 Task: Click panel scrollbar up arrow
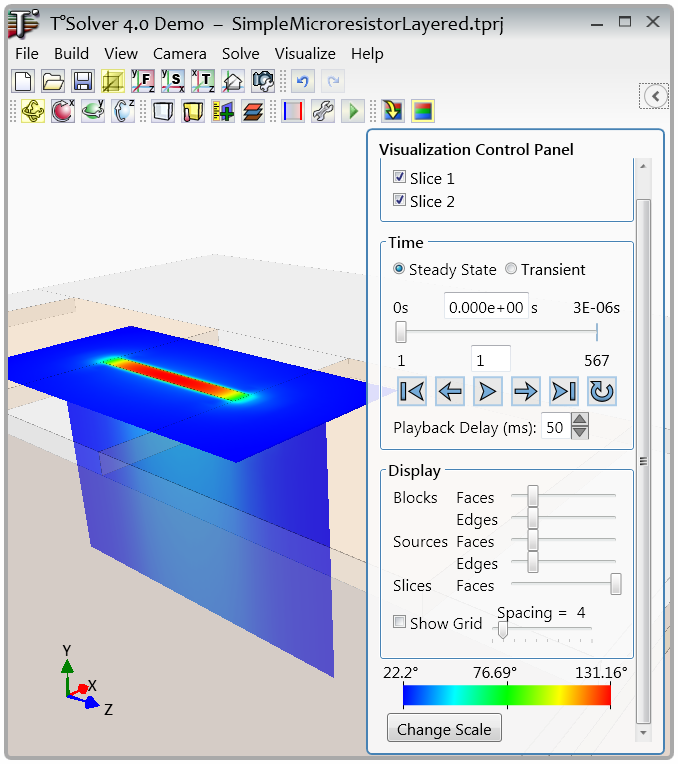(643, 166)
